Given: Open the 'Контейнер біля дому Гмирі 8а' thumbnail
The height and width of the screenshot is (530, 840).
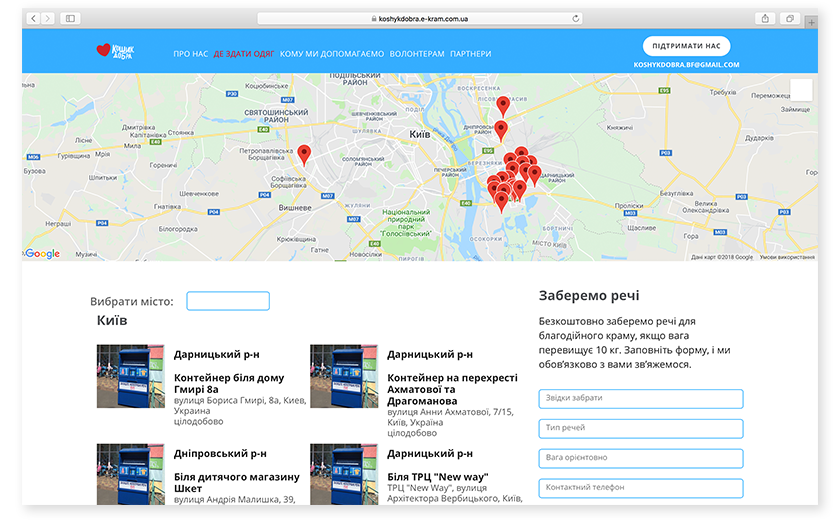Looking at the screenshot, I should pyautogui.click(x=130, y=376).
